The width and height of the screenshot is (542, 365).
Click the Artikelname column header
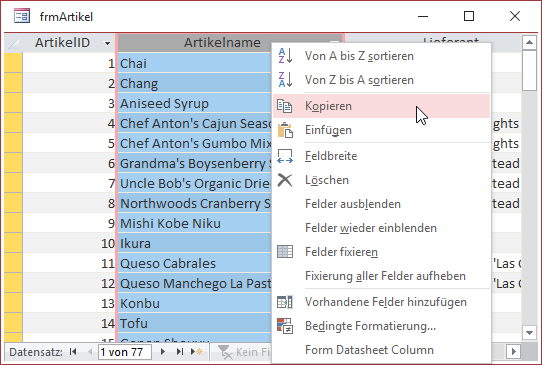coord(222,43)
